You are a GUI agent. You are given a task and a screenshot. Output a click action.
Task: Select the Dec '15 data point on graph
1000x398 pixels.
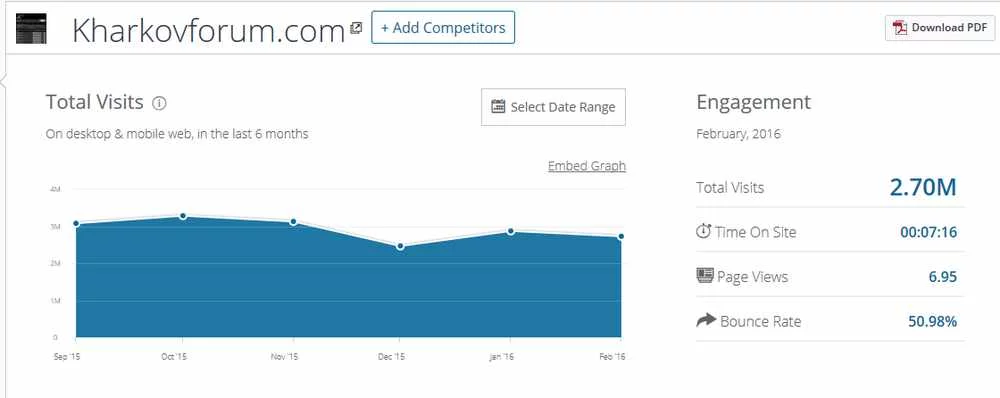pyautogui.click(x=401, y=246)
